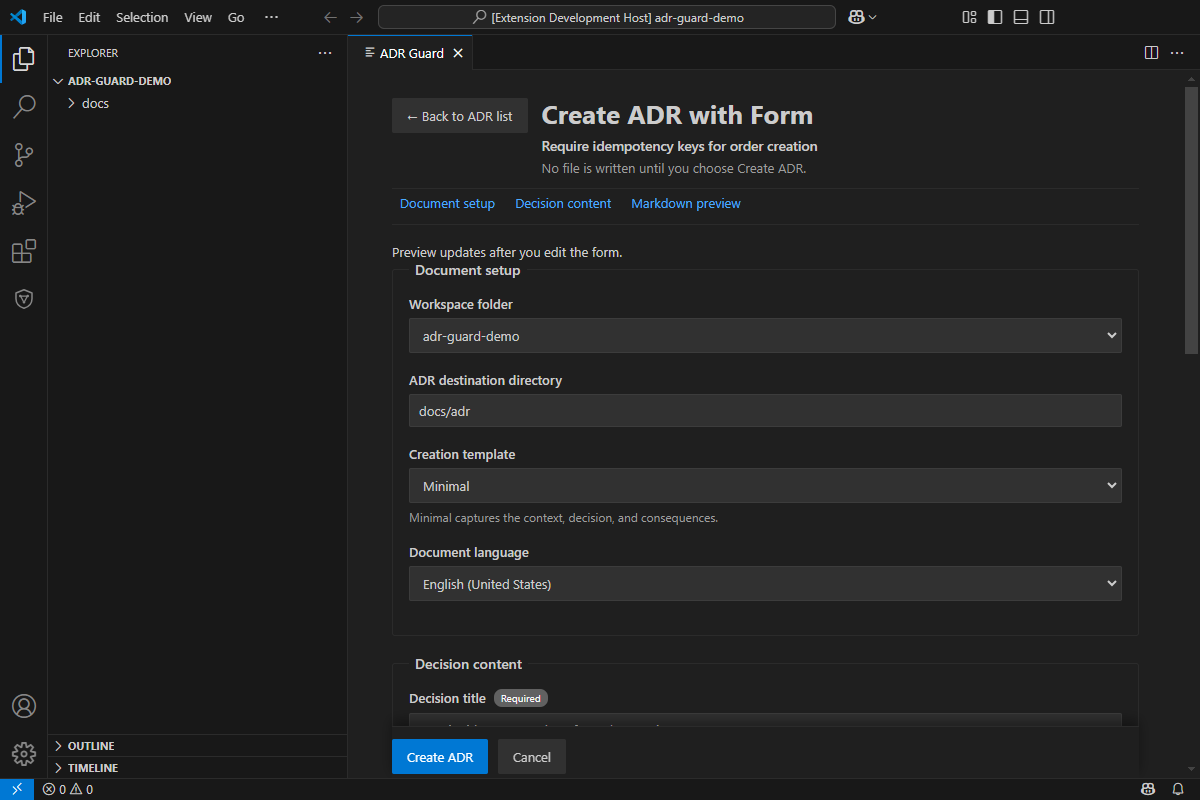Open the File menu
The image size is (1200, 800).
click(x=53, y=17)
